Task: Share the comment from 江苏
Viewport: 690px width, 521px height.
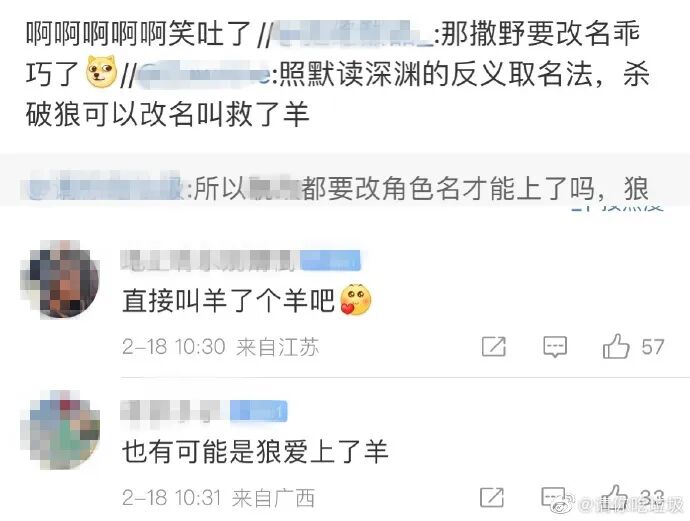Action: [x=494, y=347]
